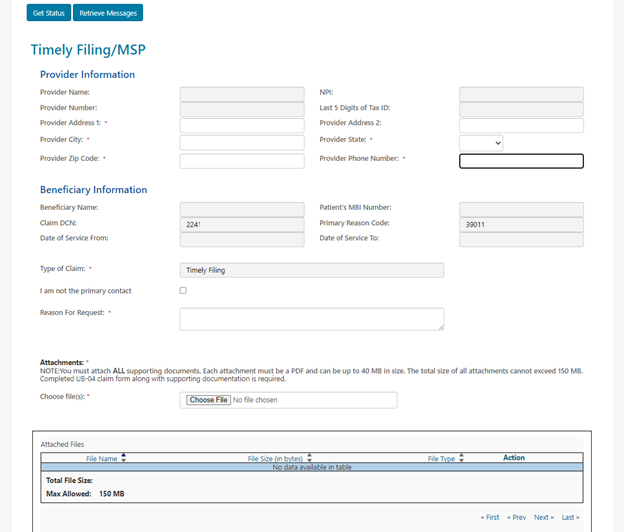
Task: Click the Provider Zip Code field
Action: coord(241,161)
